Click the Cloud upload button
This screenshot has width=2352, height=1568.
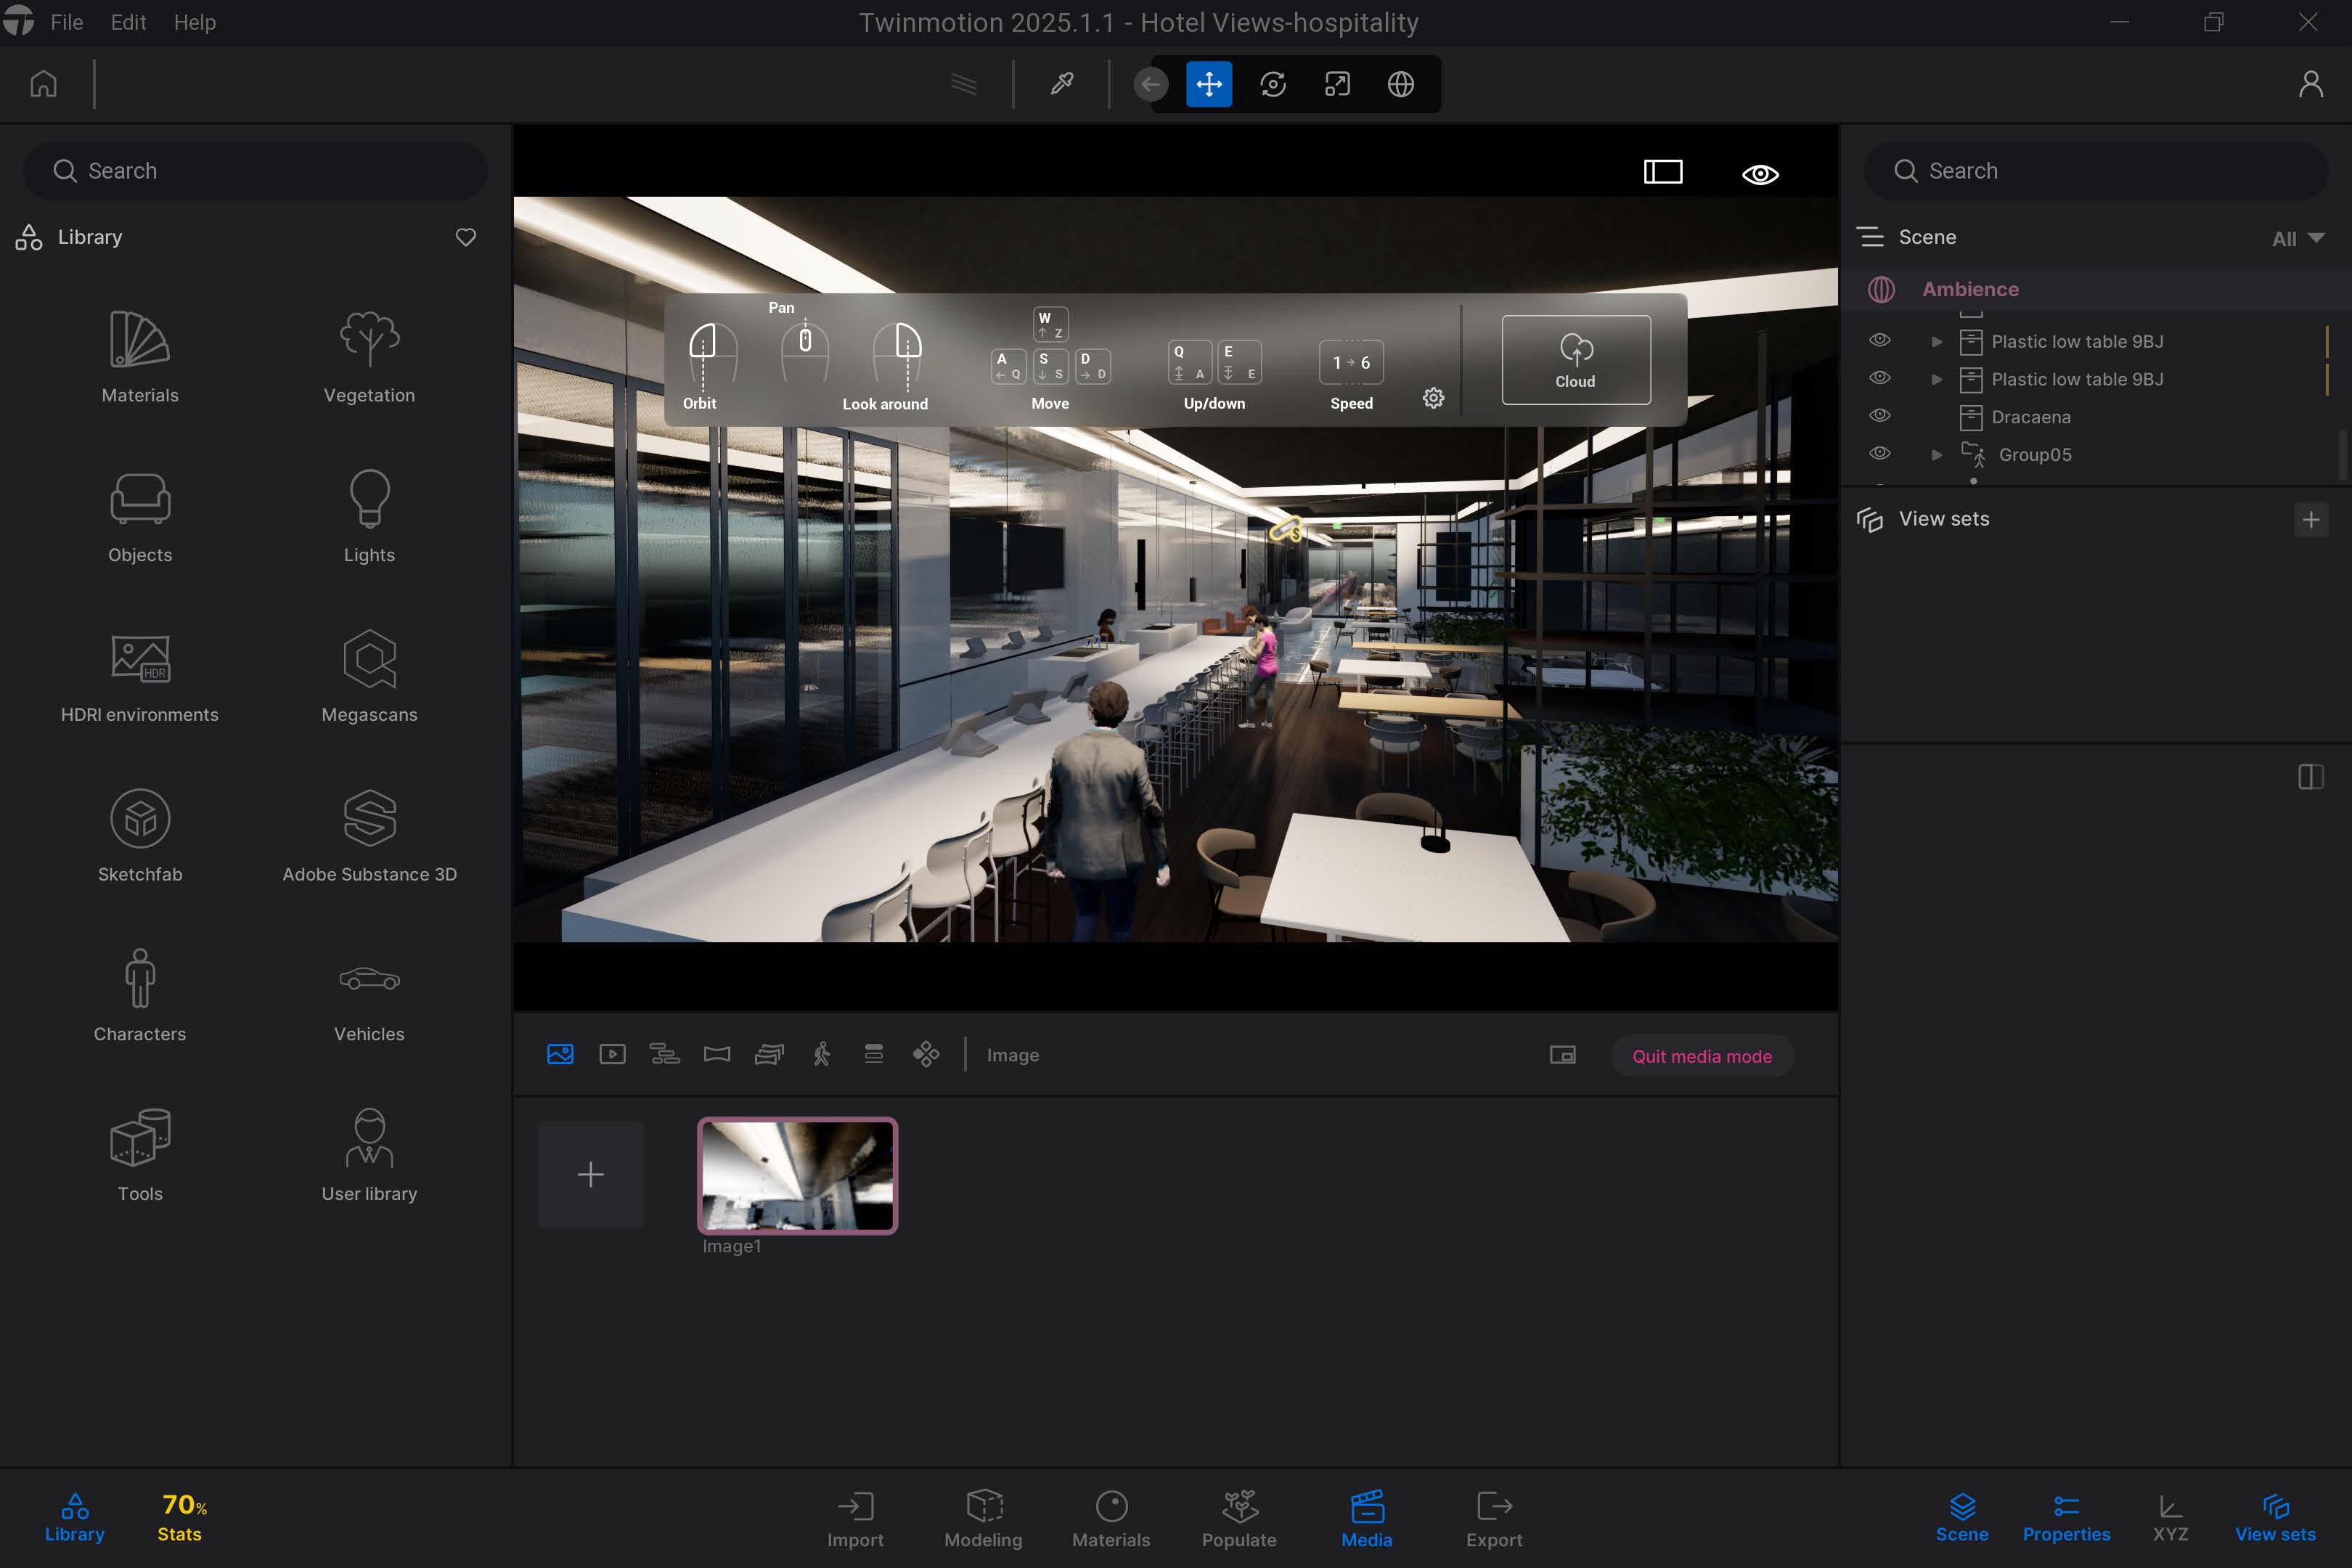(1575, 360)
